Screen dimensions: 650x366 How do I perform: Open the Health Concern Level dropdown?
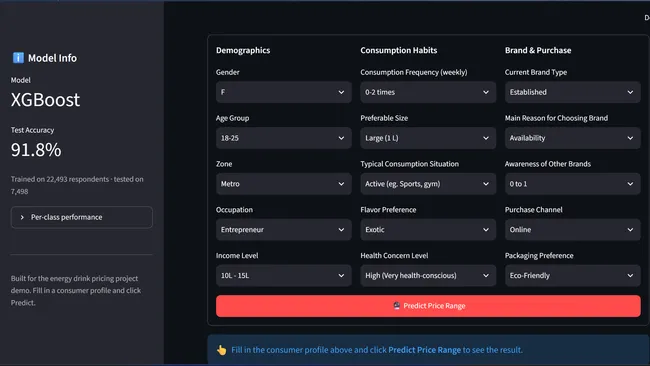click(428, 276)
